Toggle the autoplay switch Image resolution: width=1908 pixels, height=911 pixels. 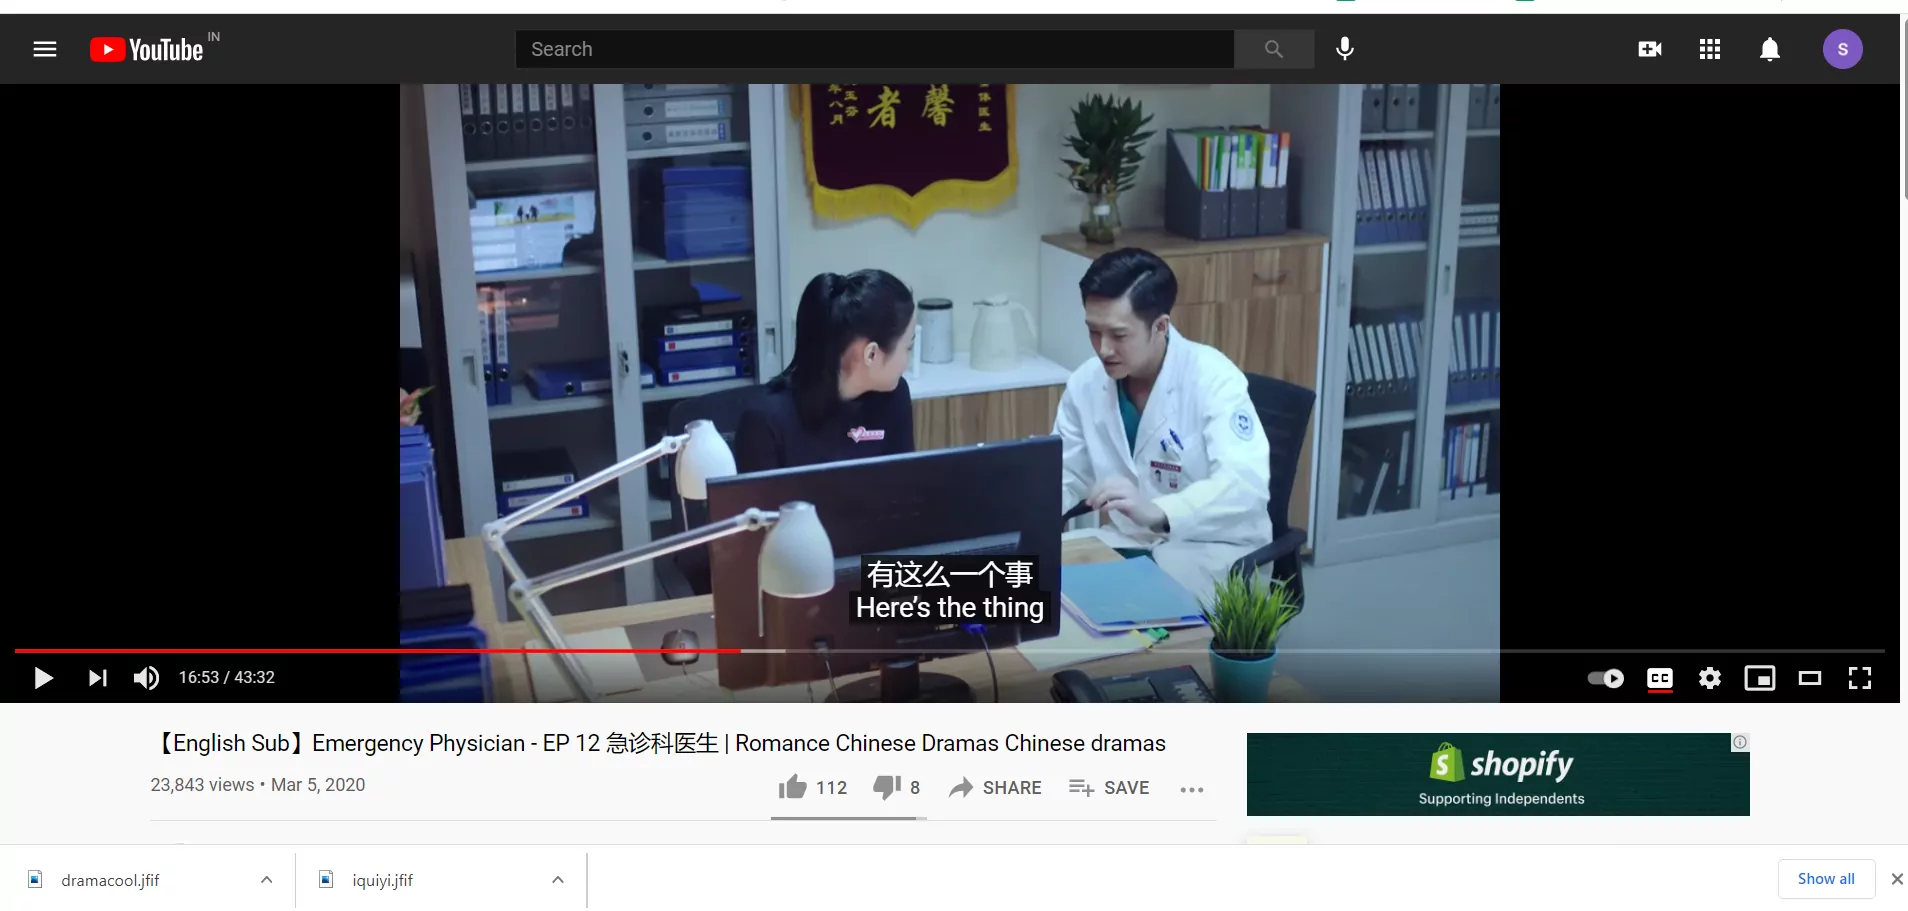[1606, 678]
